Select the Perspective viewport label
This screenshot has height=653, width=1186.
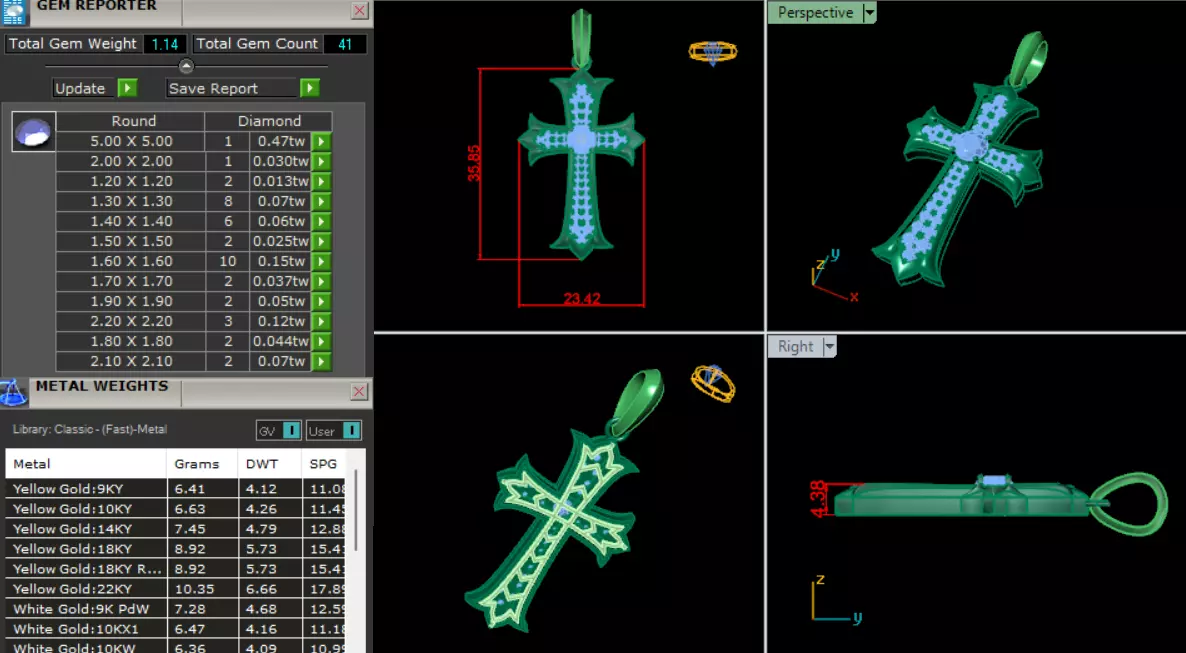click(x=815, y=13)
